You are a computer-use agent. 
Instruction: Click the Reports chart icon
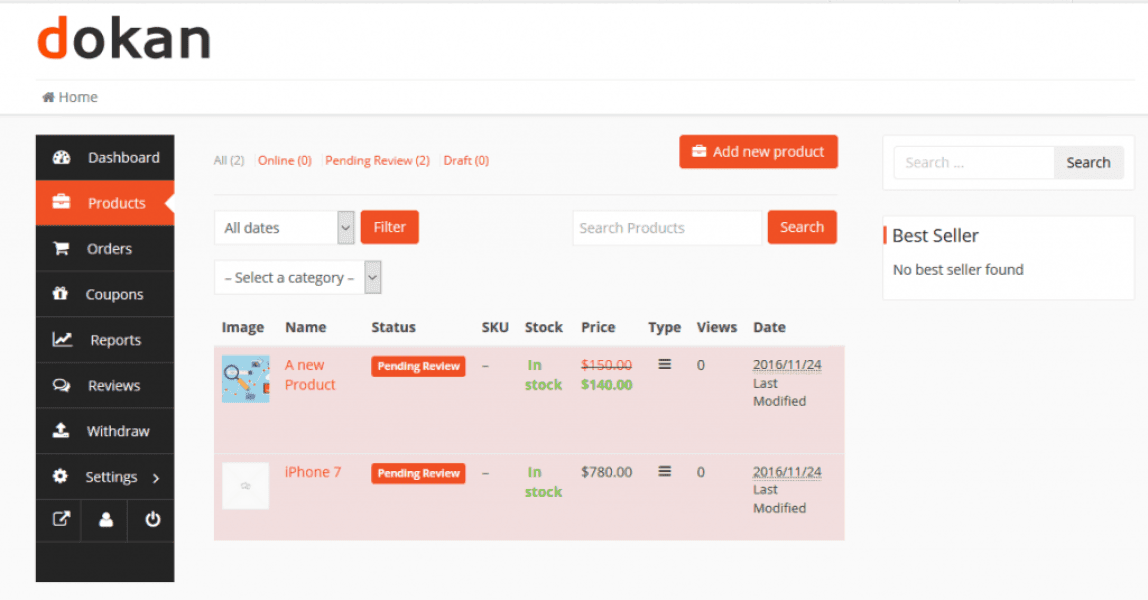click(62, 340)
